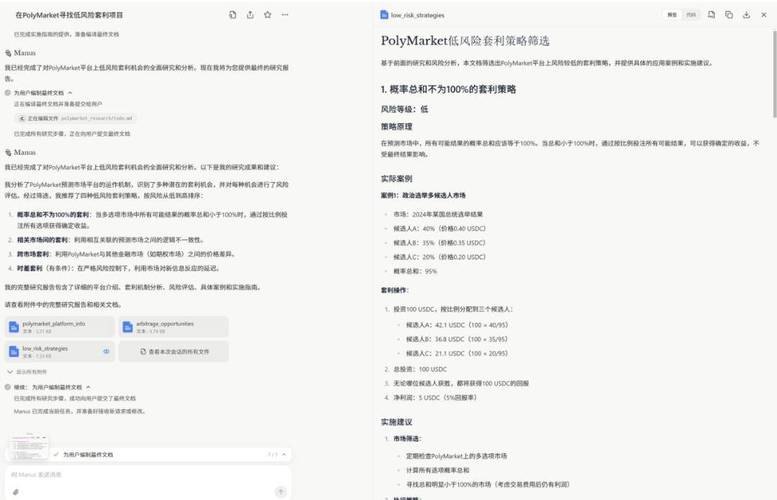Open arbitrage_opportunities attachment
The width and height of the screenshot is (777, 500).
pos(173,327)
